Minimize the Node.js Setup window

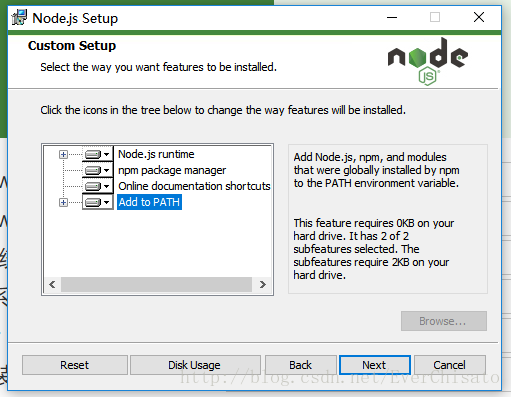392,17
